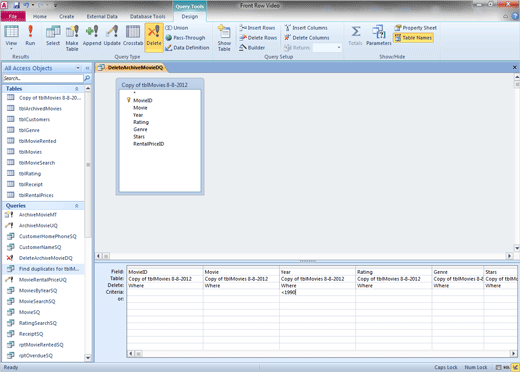520x372 pixels.
Task: Click the navigation pane Search box
Action: pos(43,78)
